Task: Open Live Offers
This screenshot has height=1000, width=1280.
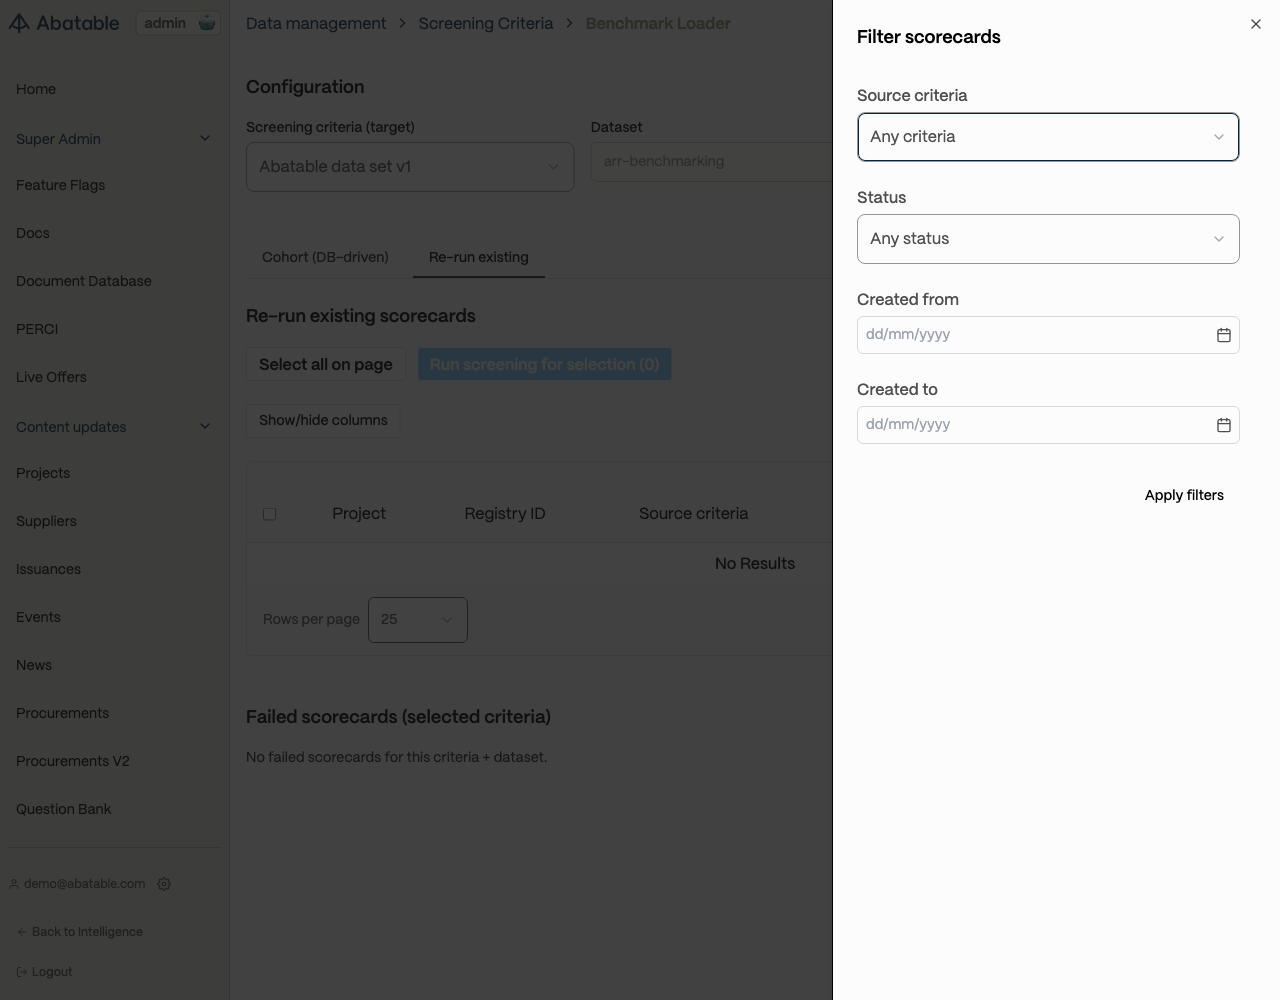Action: pyautogui.click(x=51, y=377)
